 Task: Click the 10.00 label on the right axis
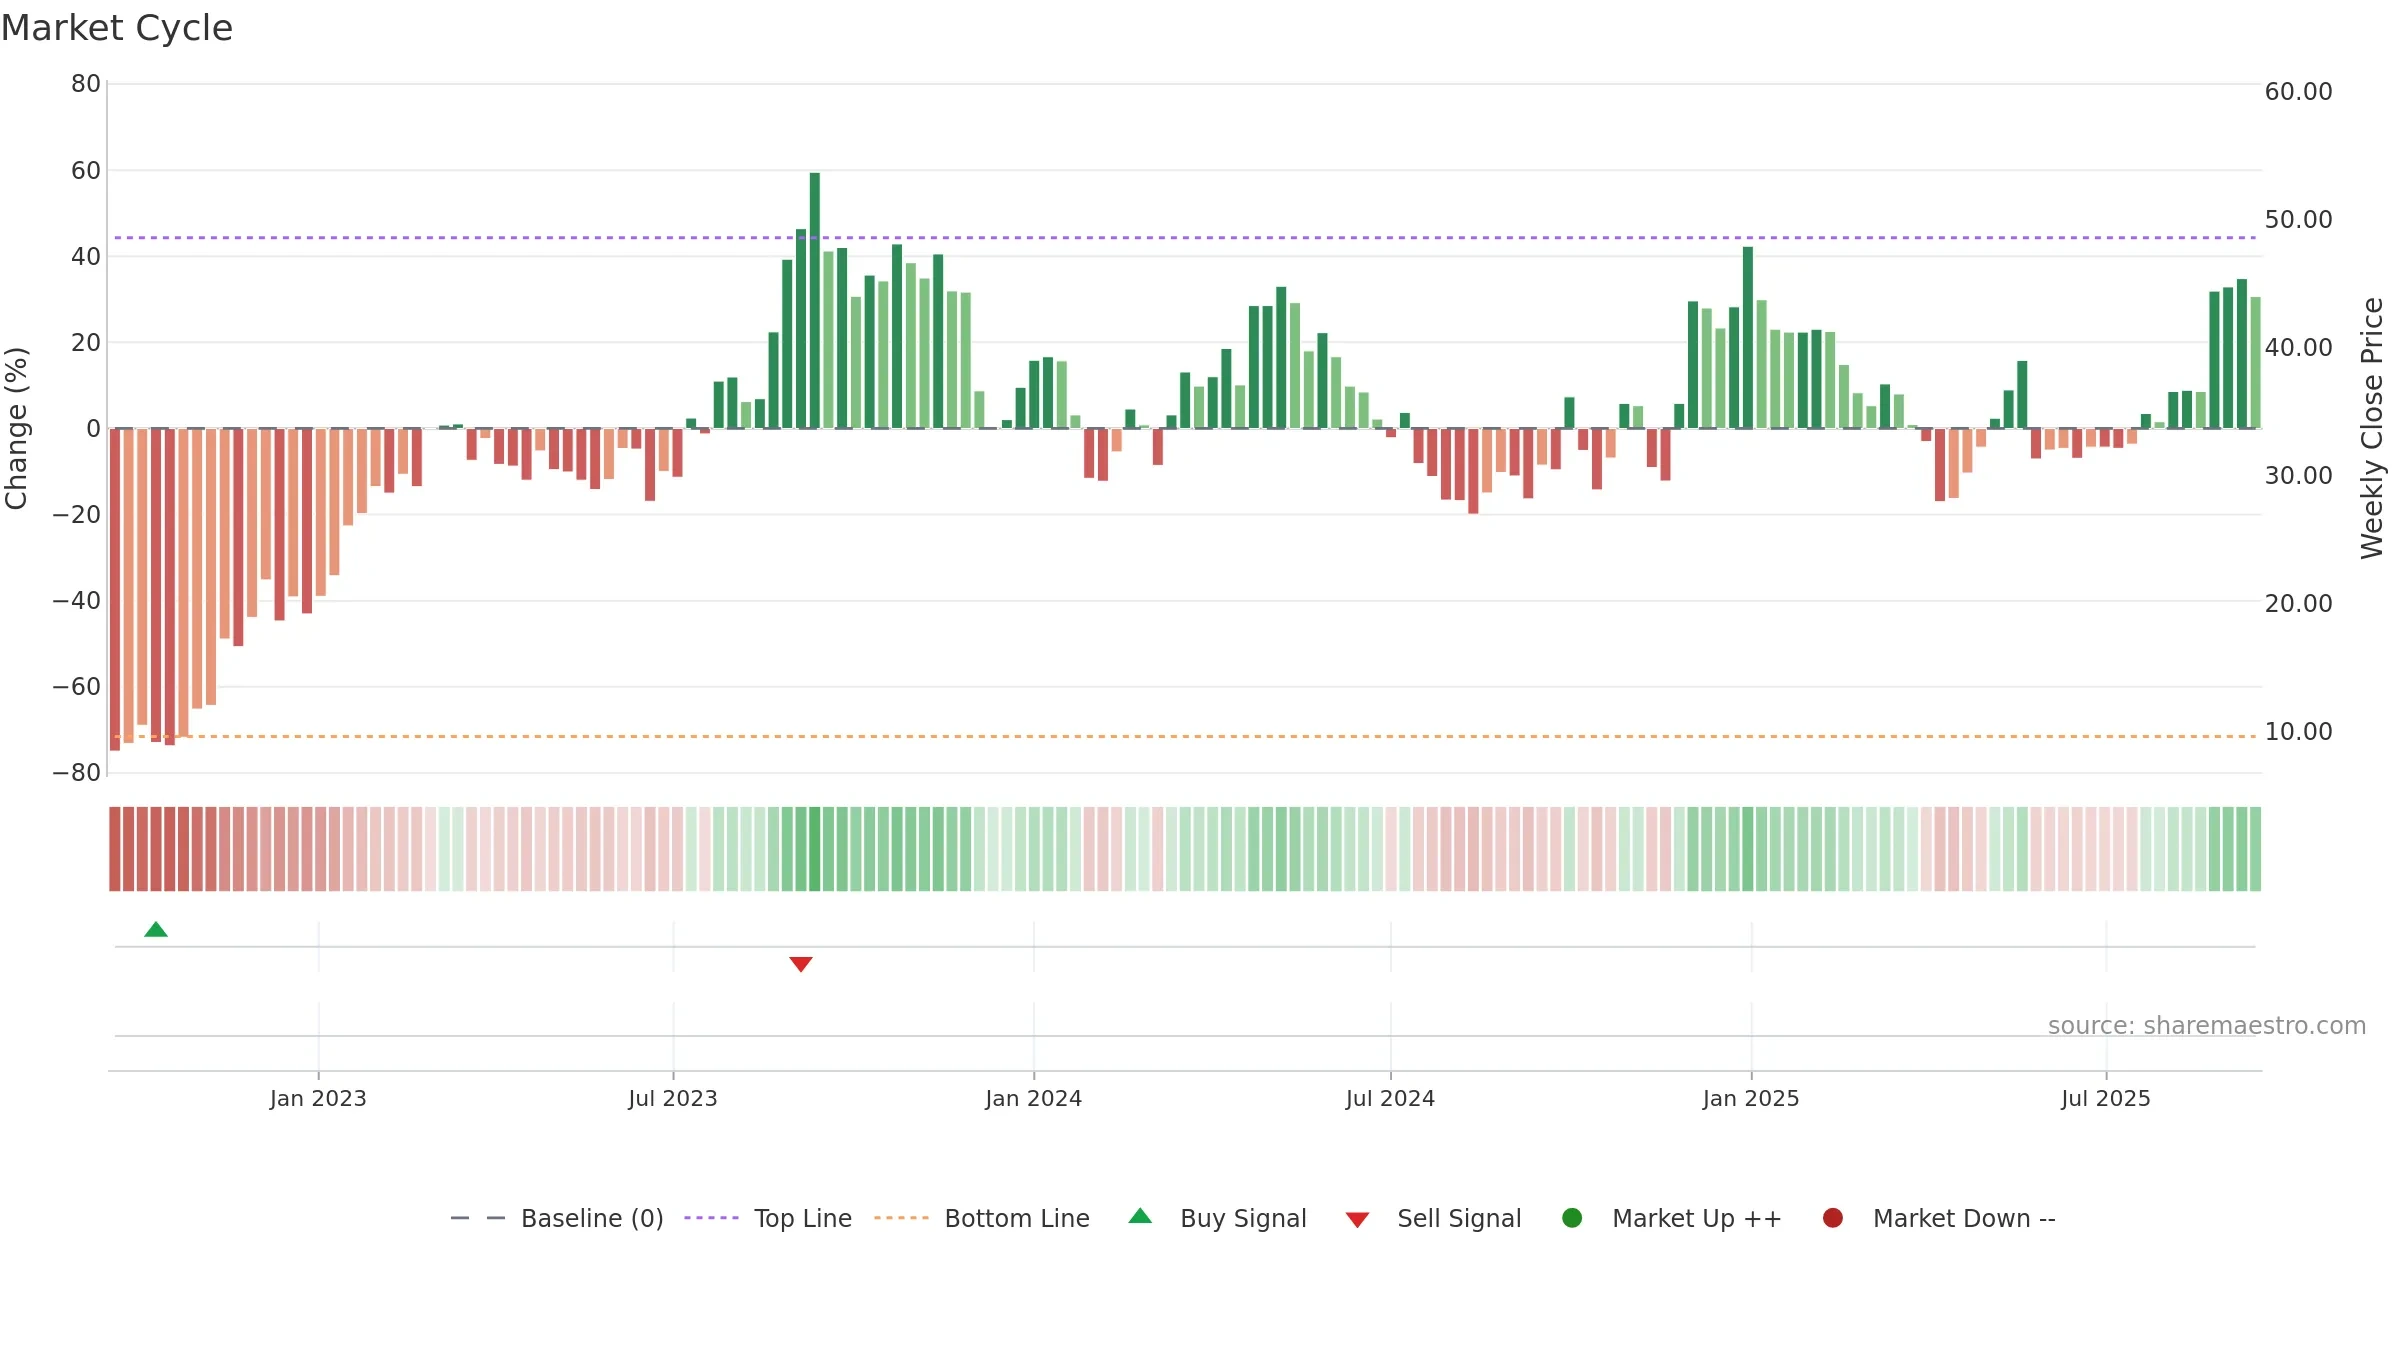2298,732
